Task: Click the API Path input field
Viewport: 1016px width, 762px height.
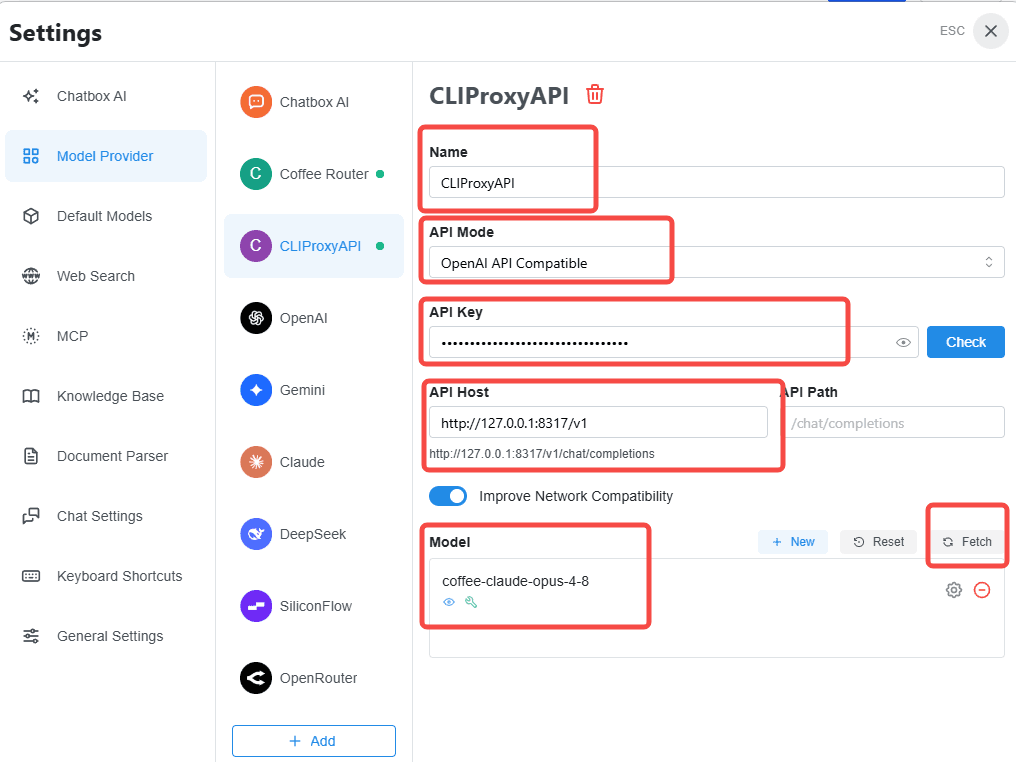Action: click(894, 422)
